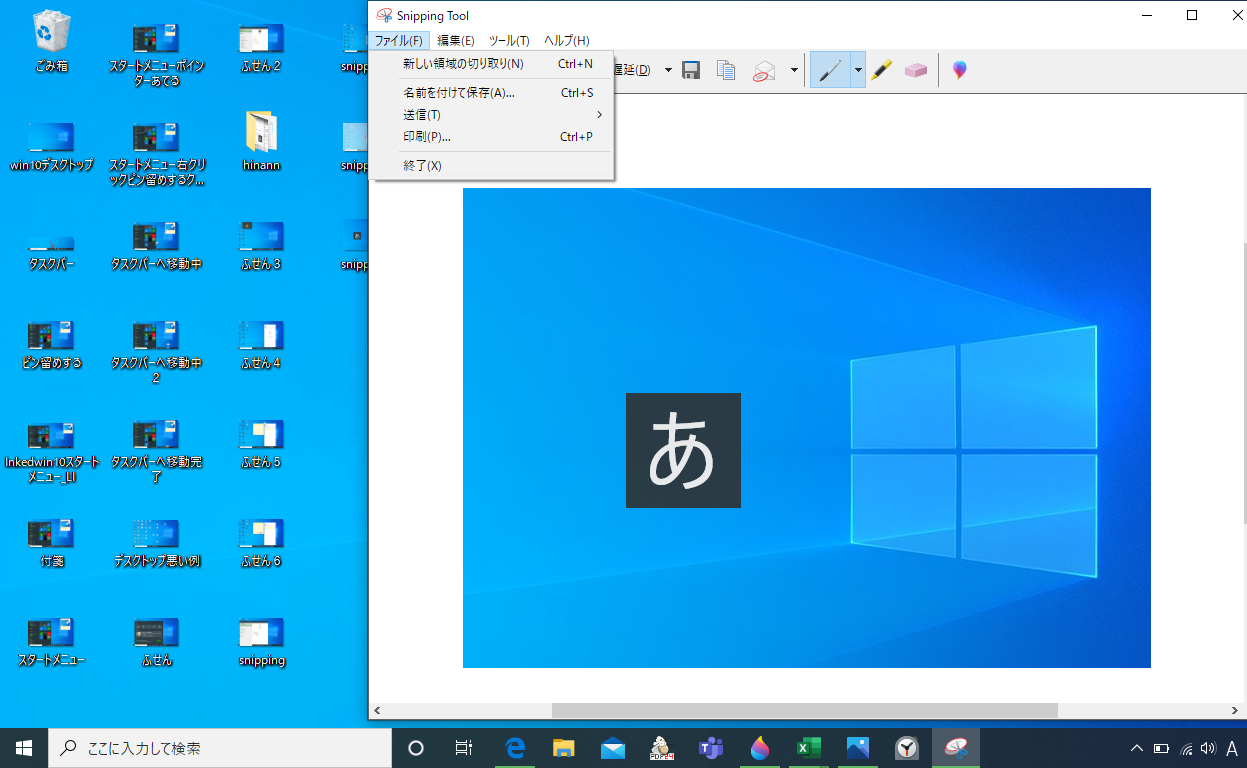
Task: Open Excel from the taskbar
Action: [808, 748]
